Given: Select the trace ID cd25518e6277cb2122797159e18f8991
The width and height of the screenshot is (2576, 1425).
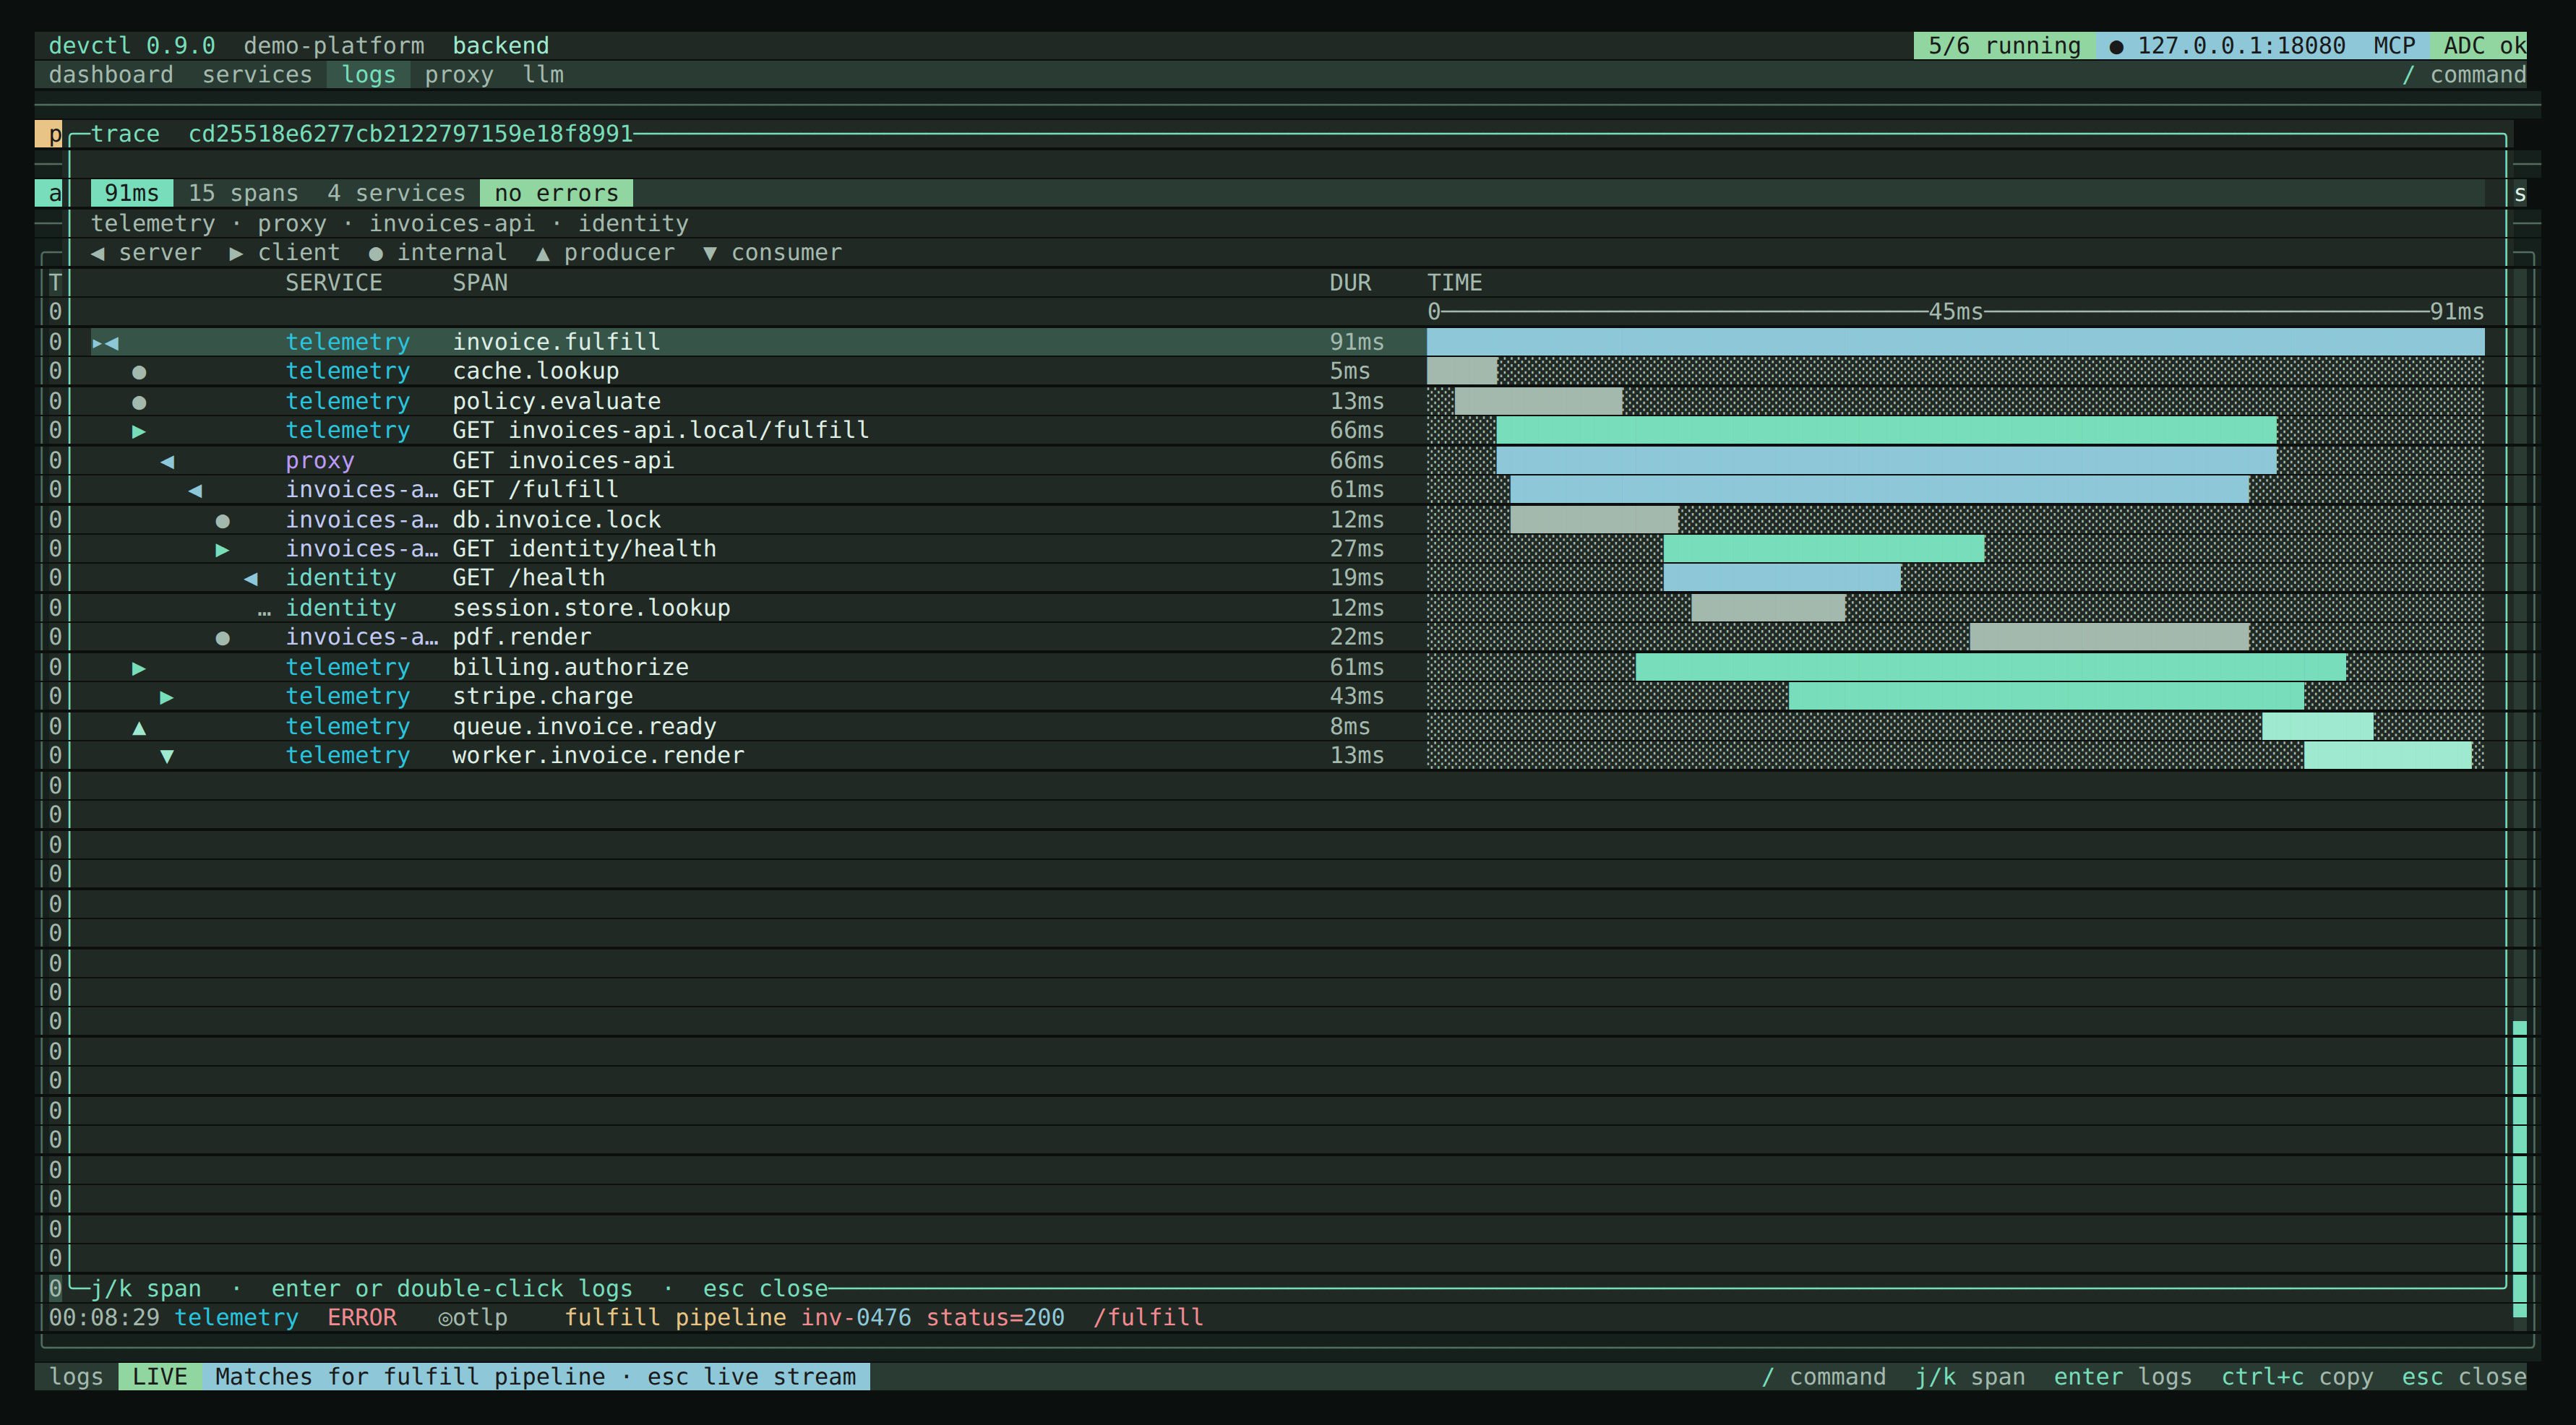Looking at the screenshot, I should pos(410,134).
